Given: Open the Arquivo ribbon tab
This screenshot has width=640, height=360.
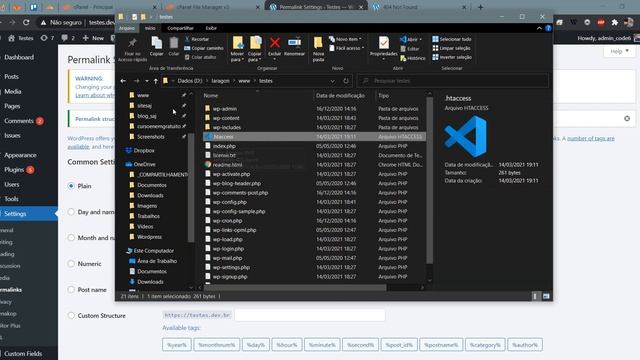Looking at the screenshot, I should point(127,28).
